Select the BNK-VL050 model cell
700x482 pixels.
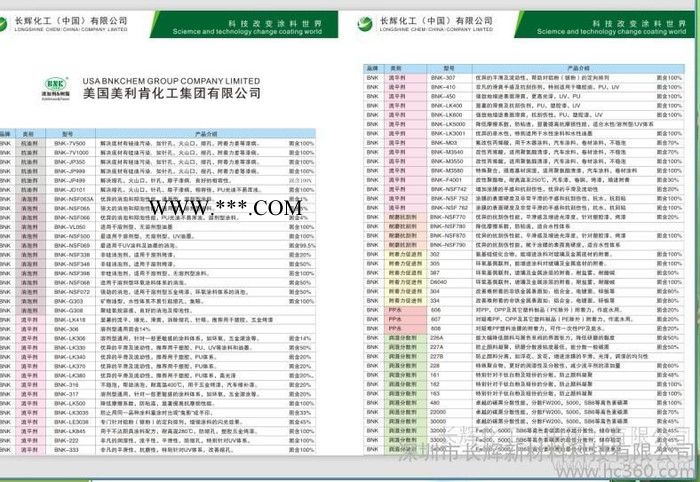tap(70, 227)
